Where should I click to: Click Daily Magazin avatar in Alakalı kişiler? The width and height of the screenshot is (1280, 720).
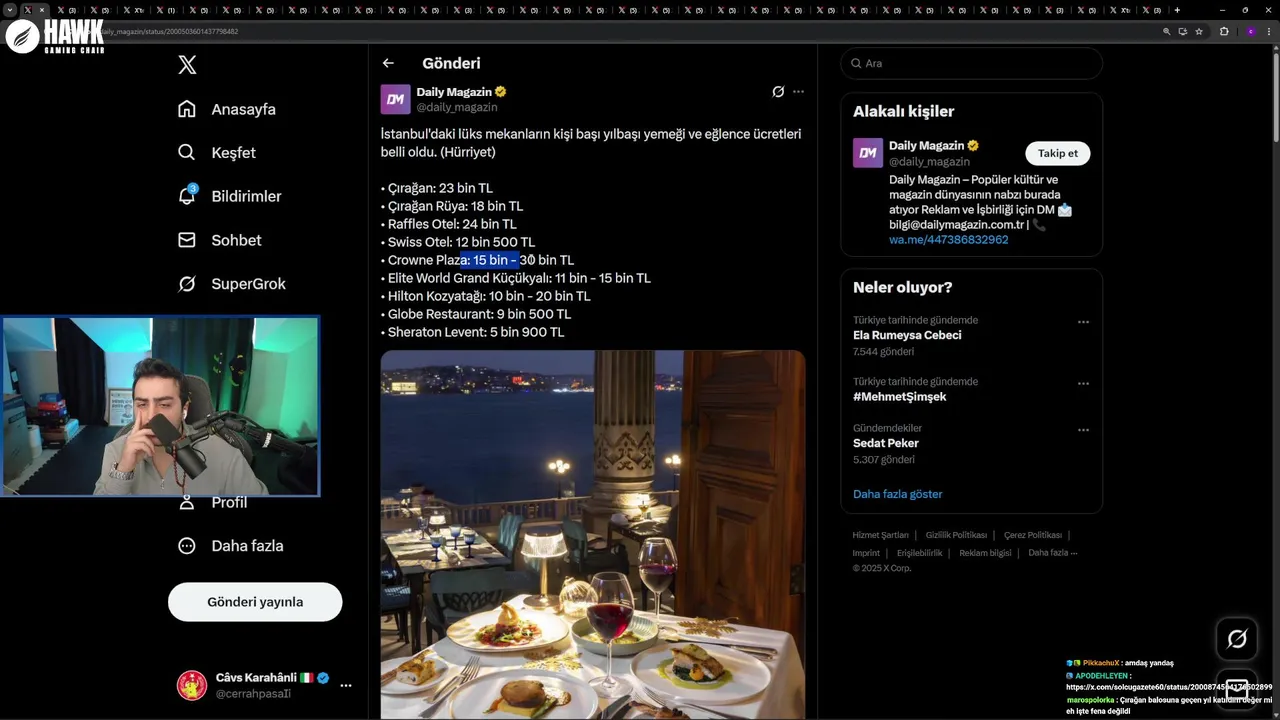(867, 153)
